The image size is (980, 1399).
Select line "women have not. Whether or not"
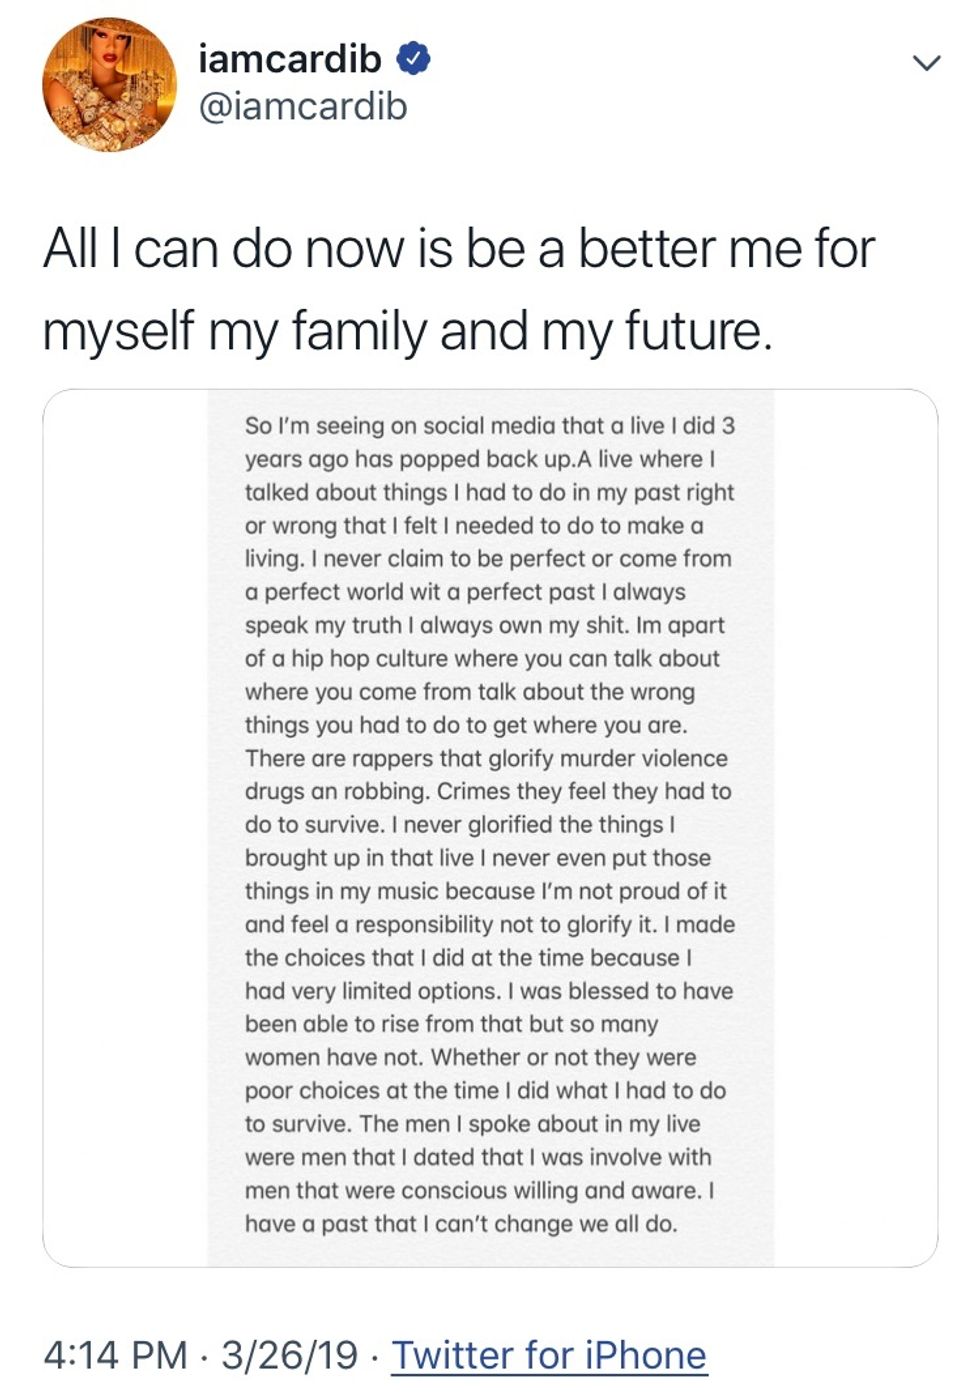[x=470, y=1057]
